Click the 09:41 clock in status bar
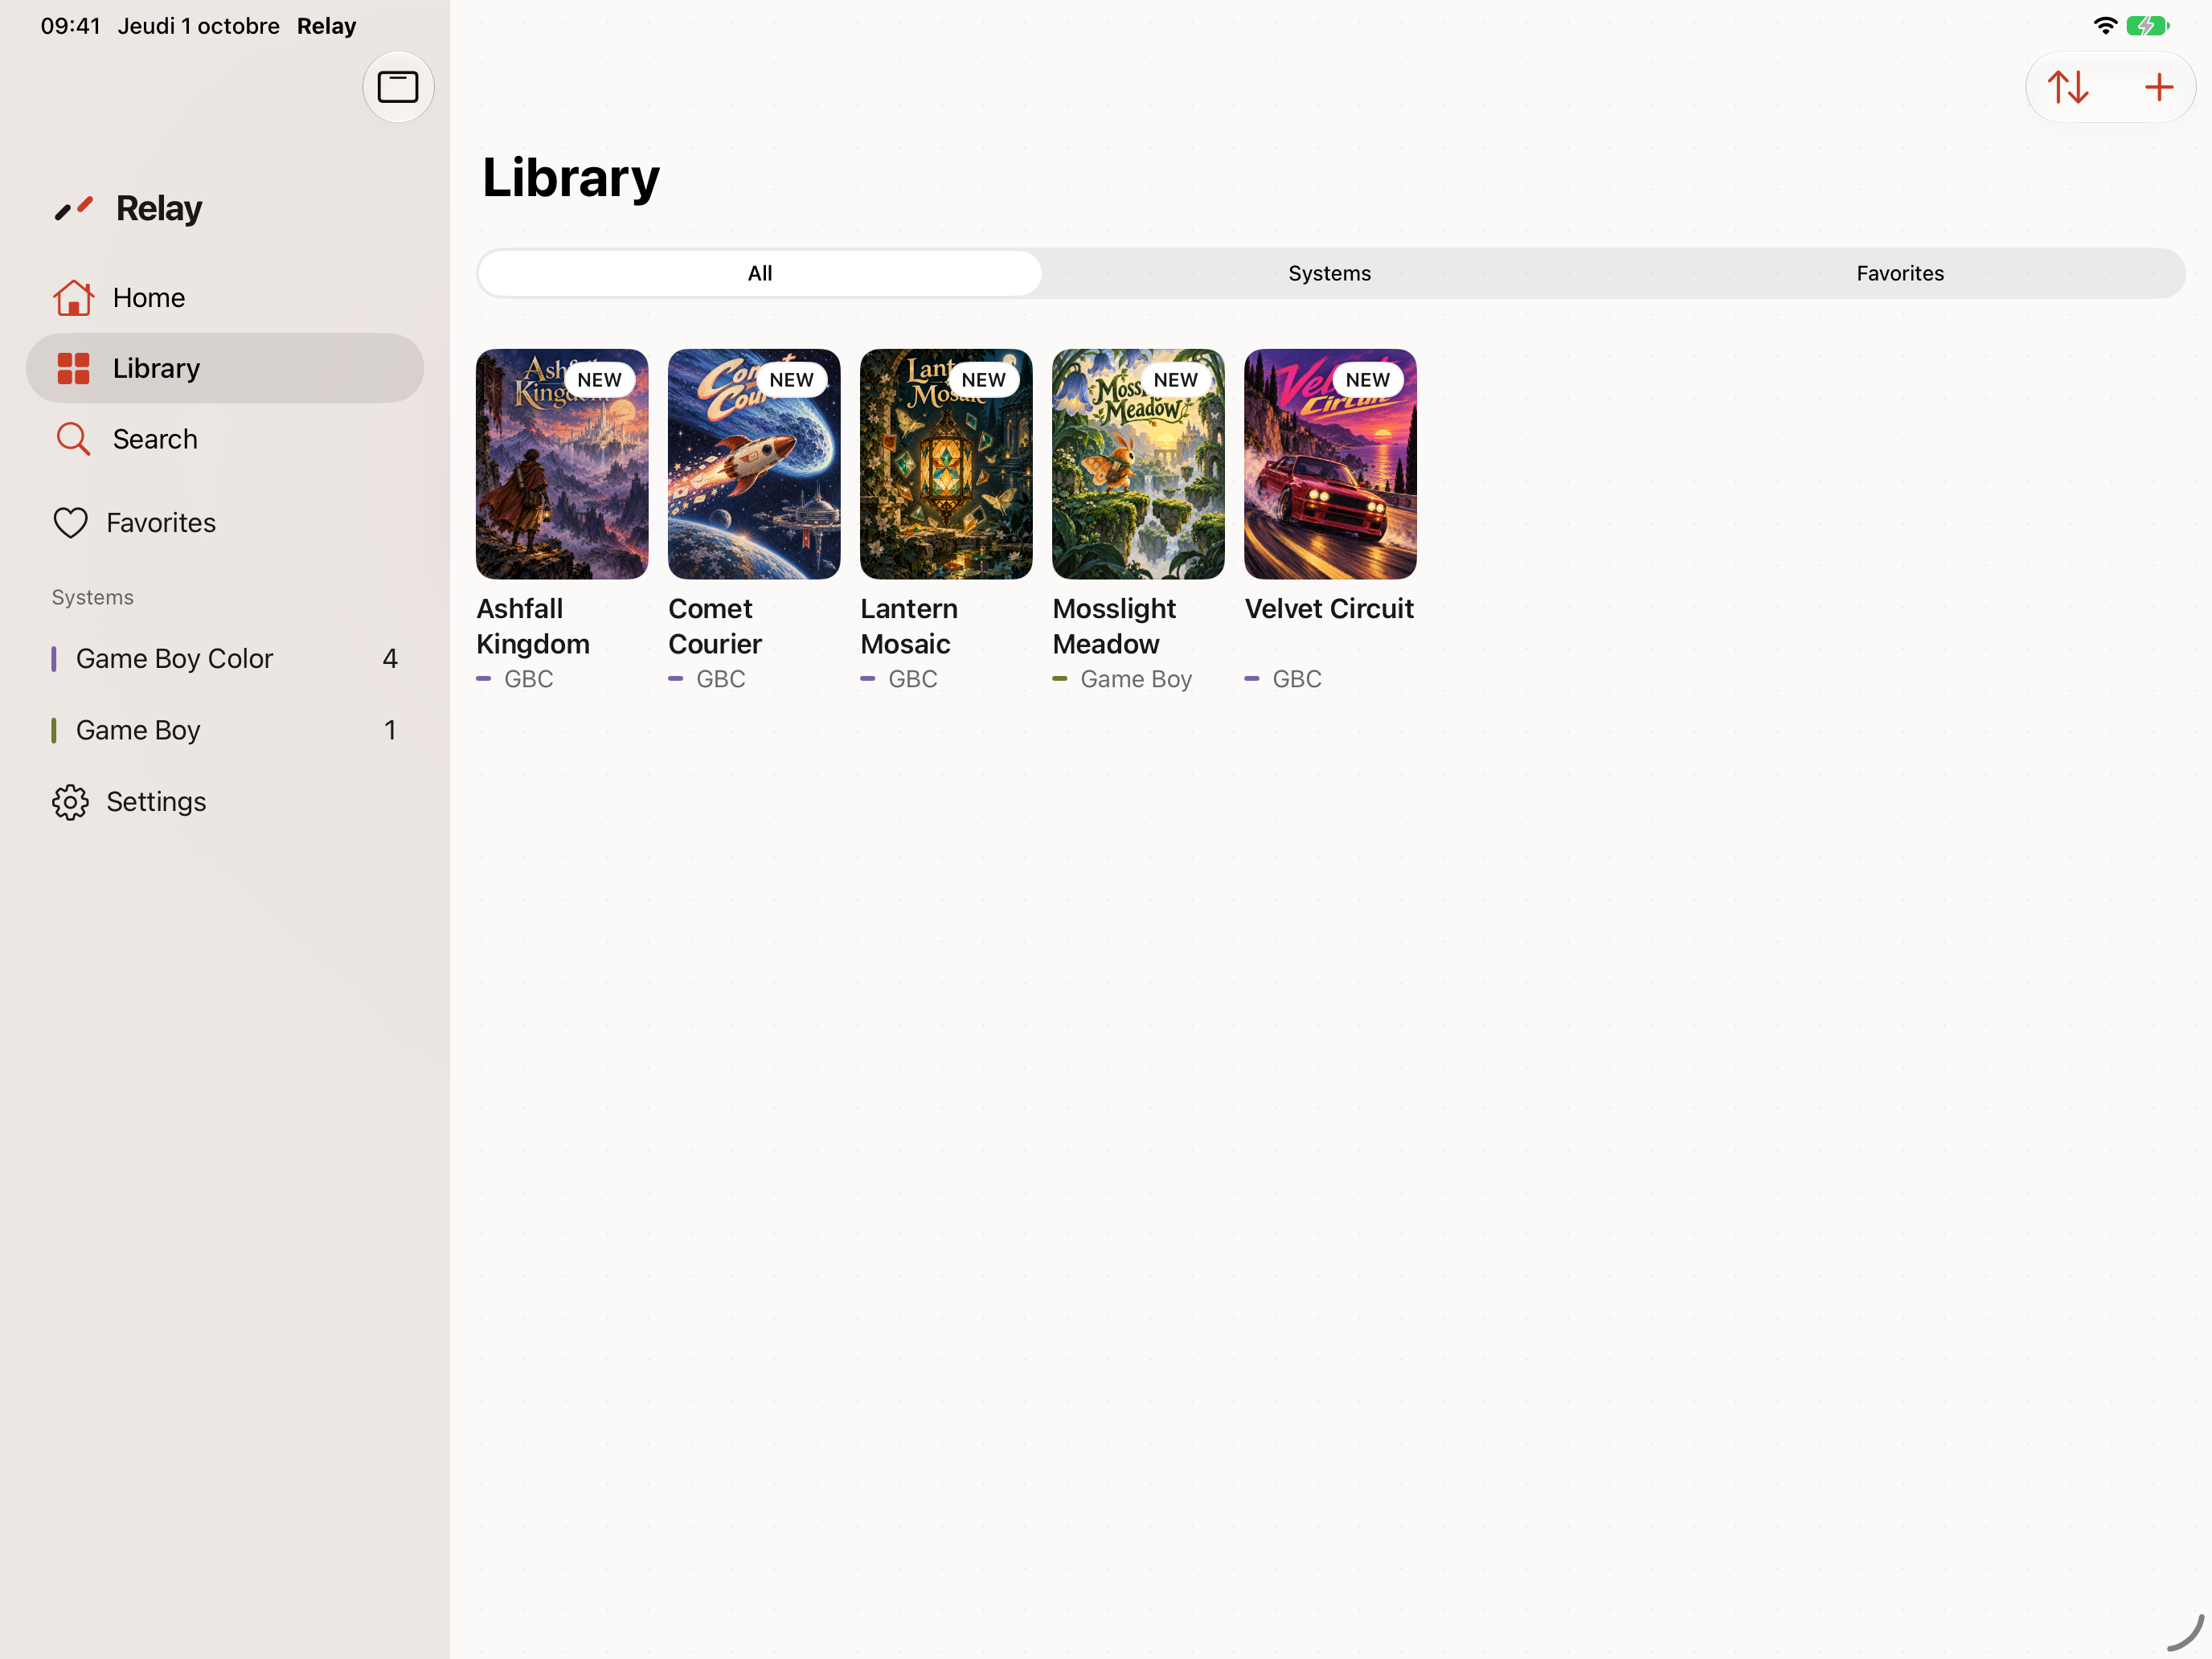The image size is (2212, 1659). (x=70, y=26)
